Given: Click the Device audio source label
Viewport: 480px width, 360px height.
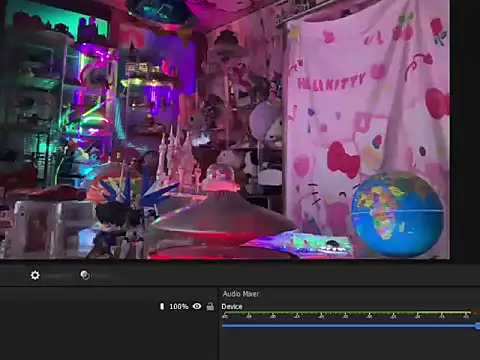Looking at the screenshot, I should [x=232, y=306].
